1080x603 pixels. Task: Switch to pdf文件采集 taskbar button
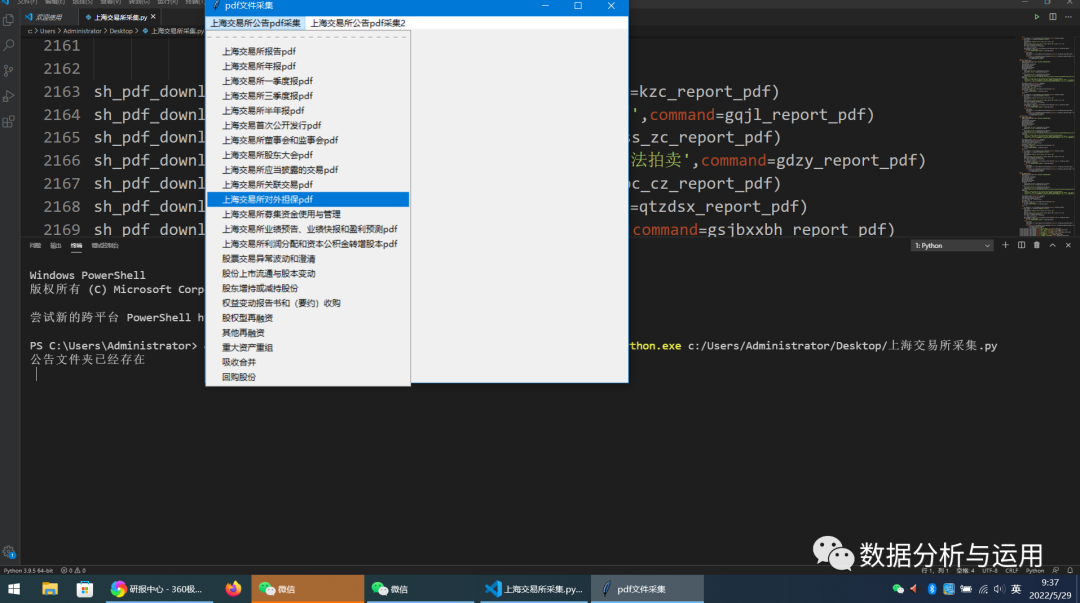coord(647,589)
